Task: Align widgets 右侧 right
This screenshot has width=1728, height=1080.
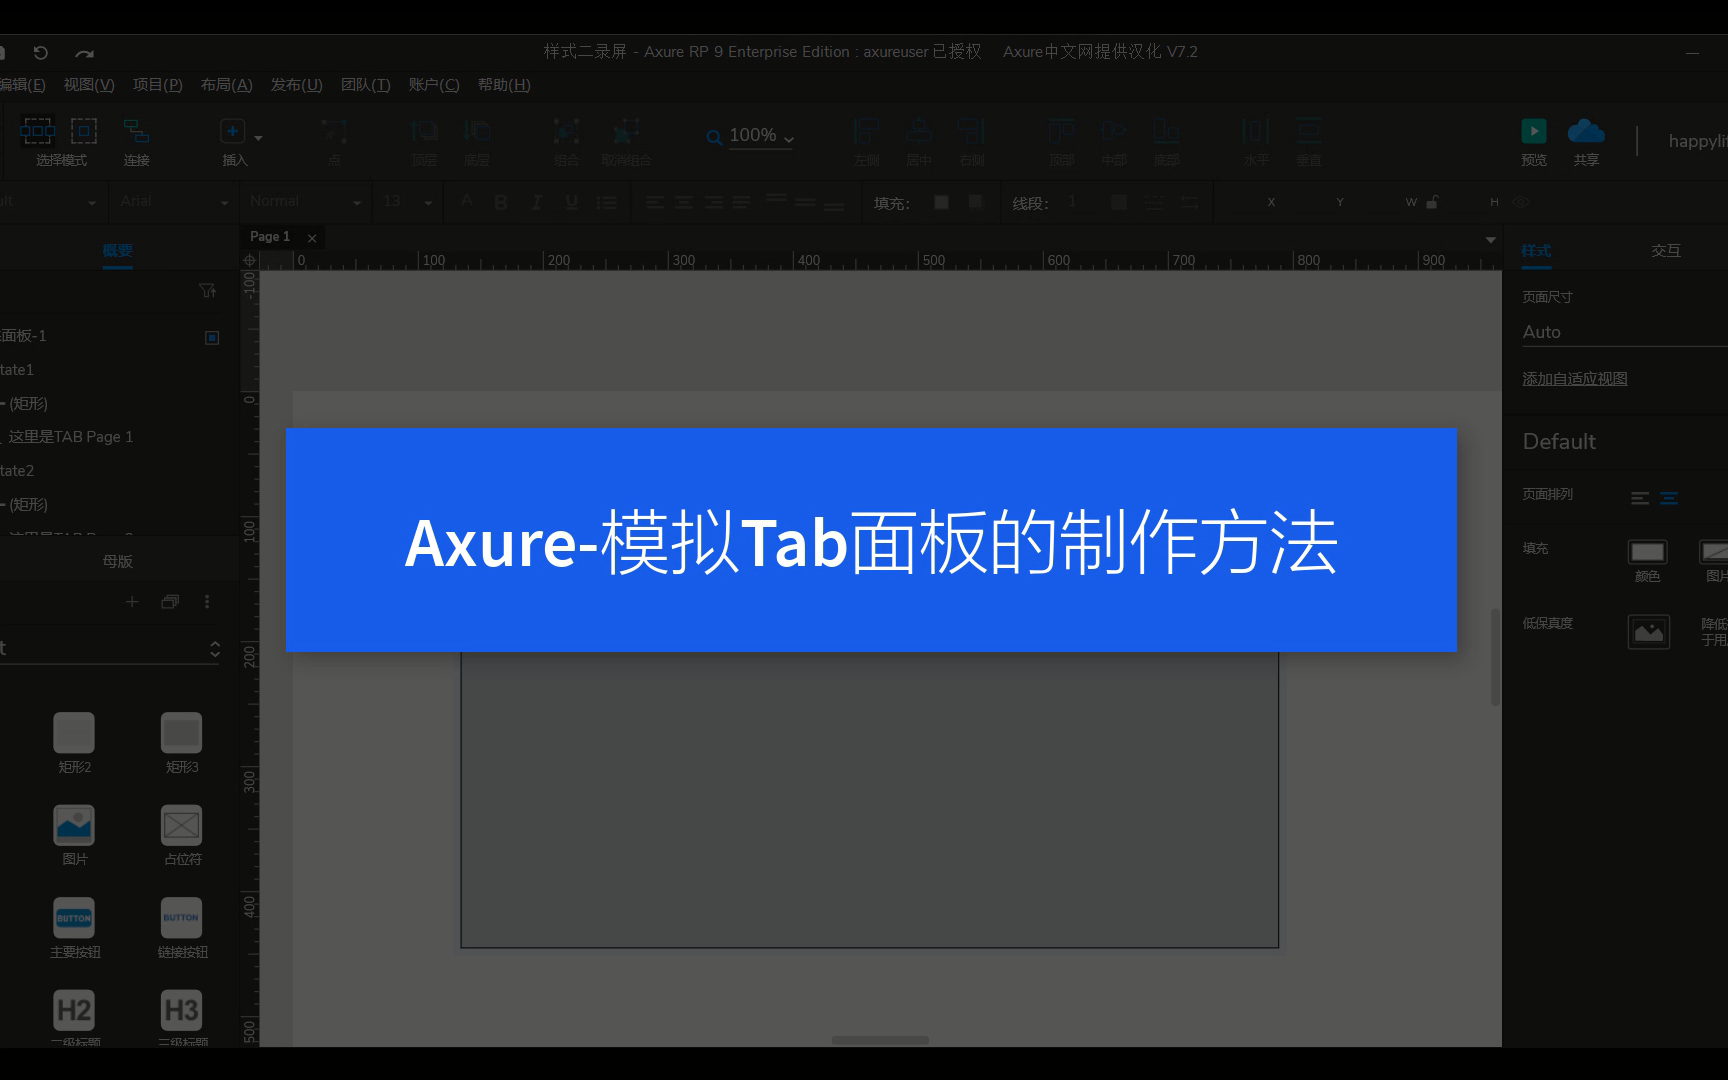Action: coord(971,131)
